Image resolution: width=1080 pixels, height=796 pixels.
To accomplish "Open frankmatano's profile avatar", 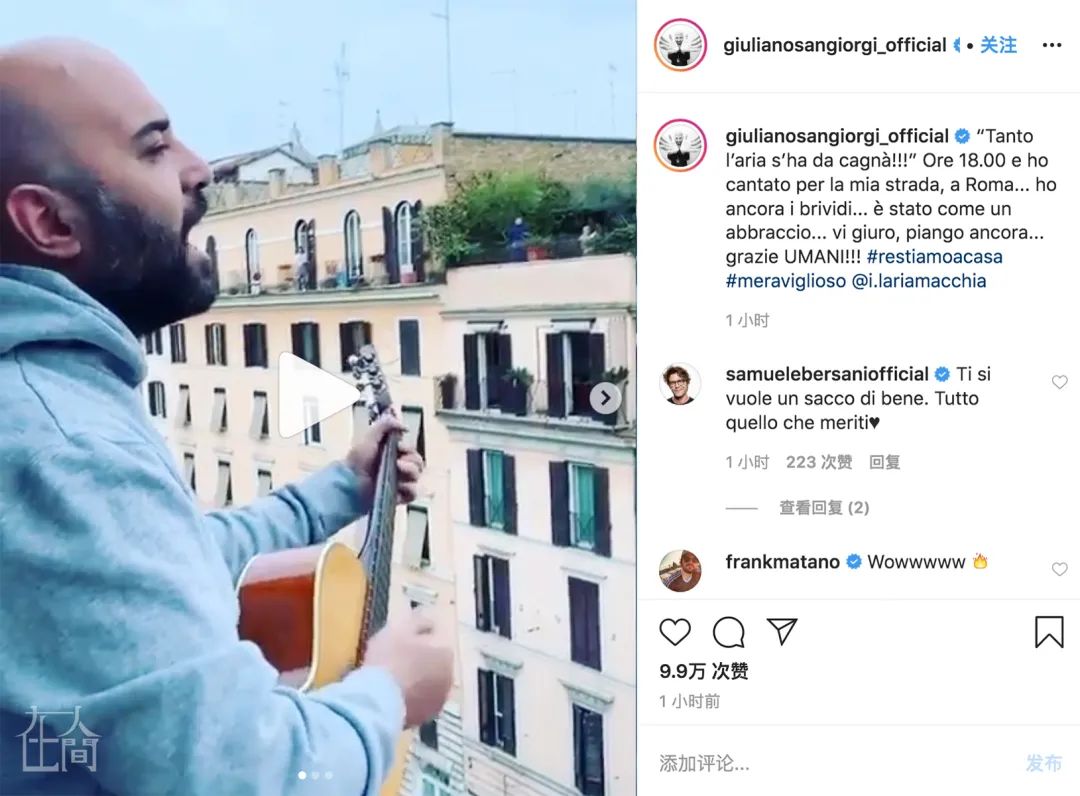I will pos(680,571).
